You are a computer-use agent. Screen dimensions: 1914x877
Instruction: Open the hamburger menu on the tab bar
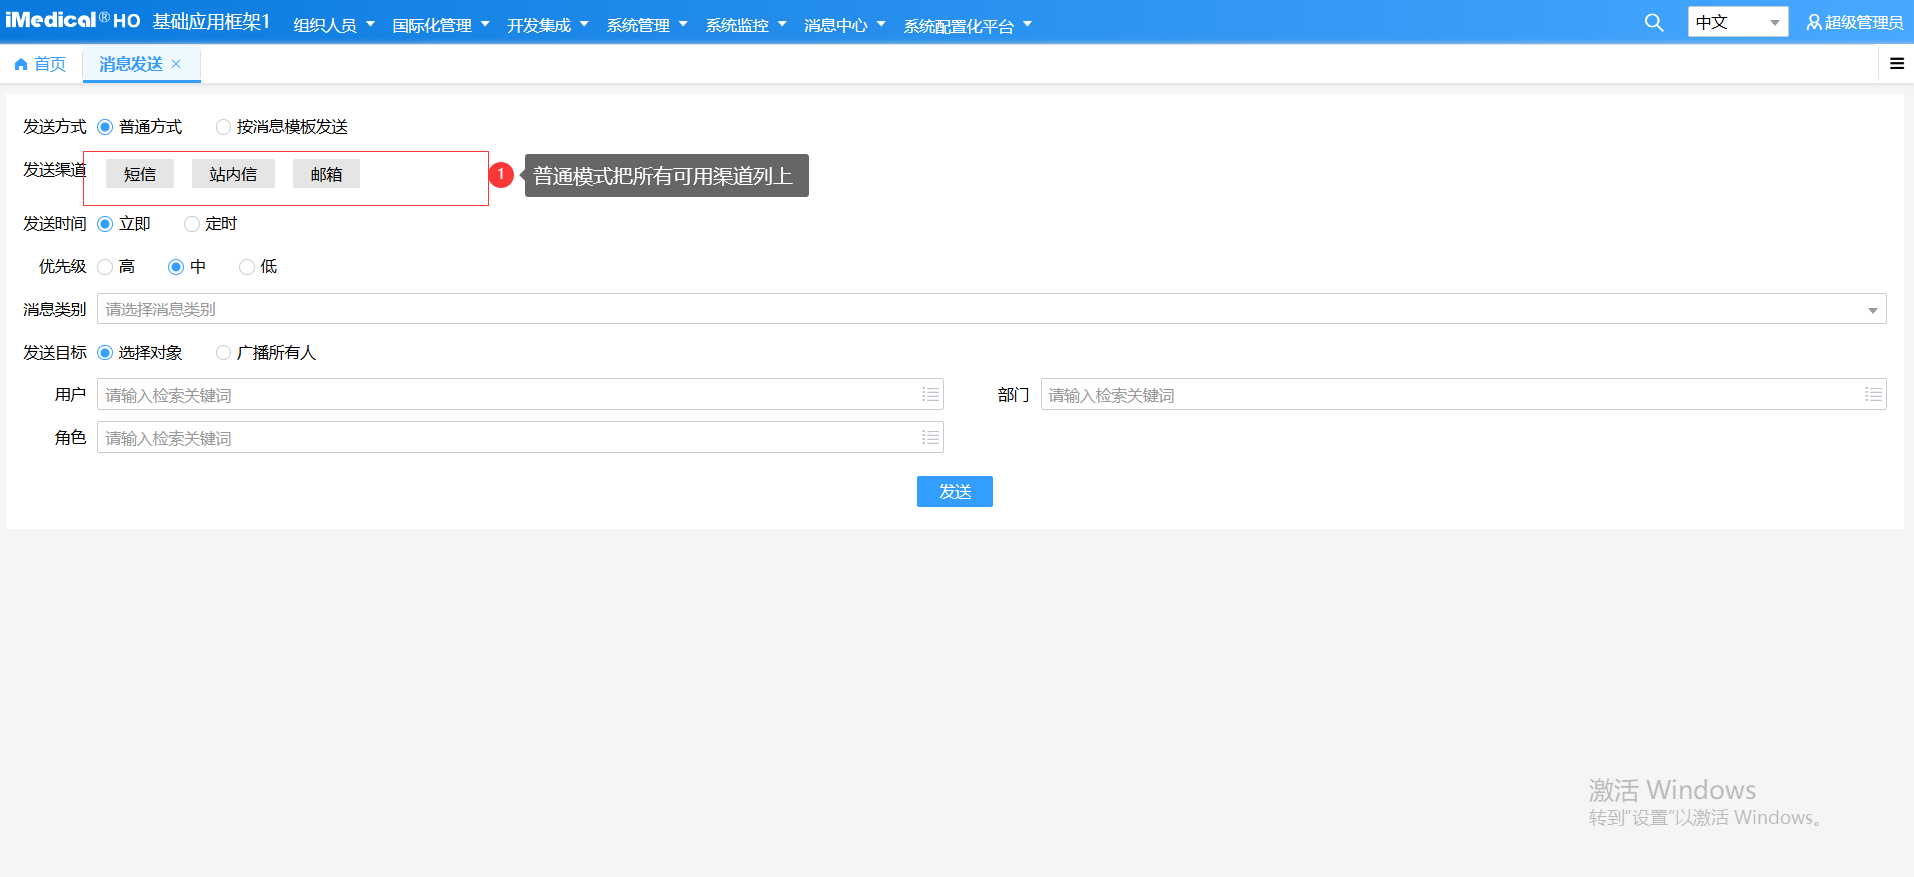tap(1896, 64)
